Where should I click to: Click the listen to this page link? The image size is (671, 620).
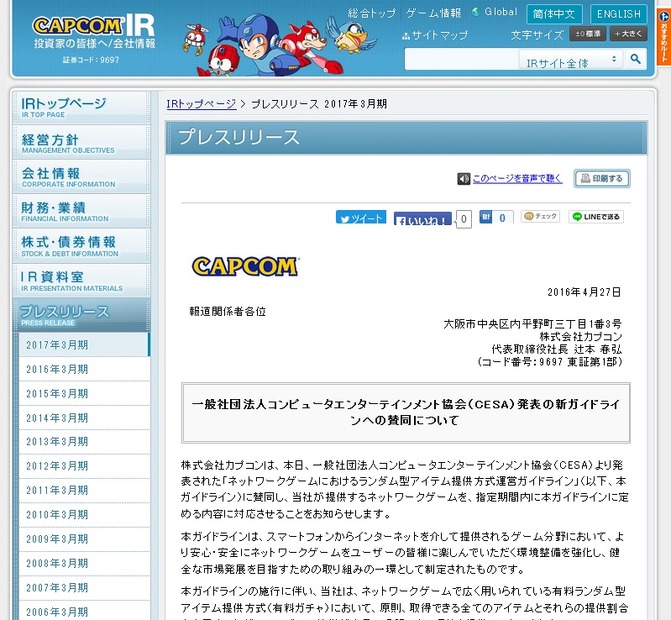pos(517,178)
